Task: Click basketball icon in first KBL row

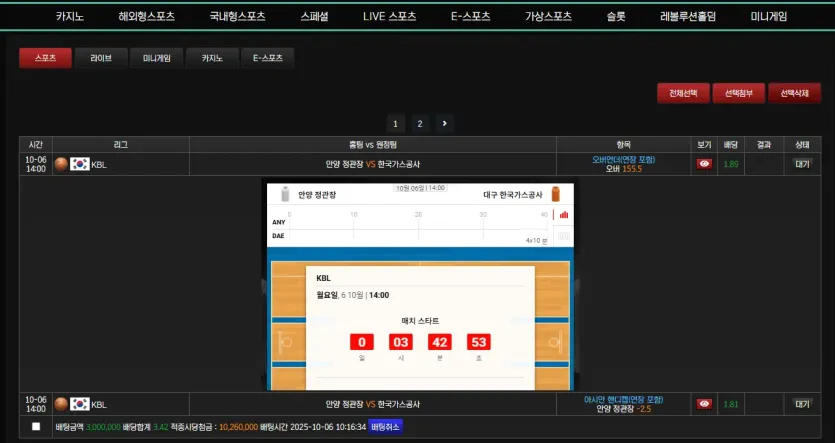Action: point(61,164)
